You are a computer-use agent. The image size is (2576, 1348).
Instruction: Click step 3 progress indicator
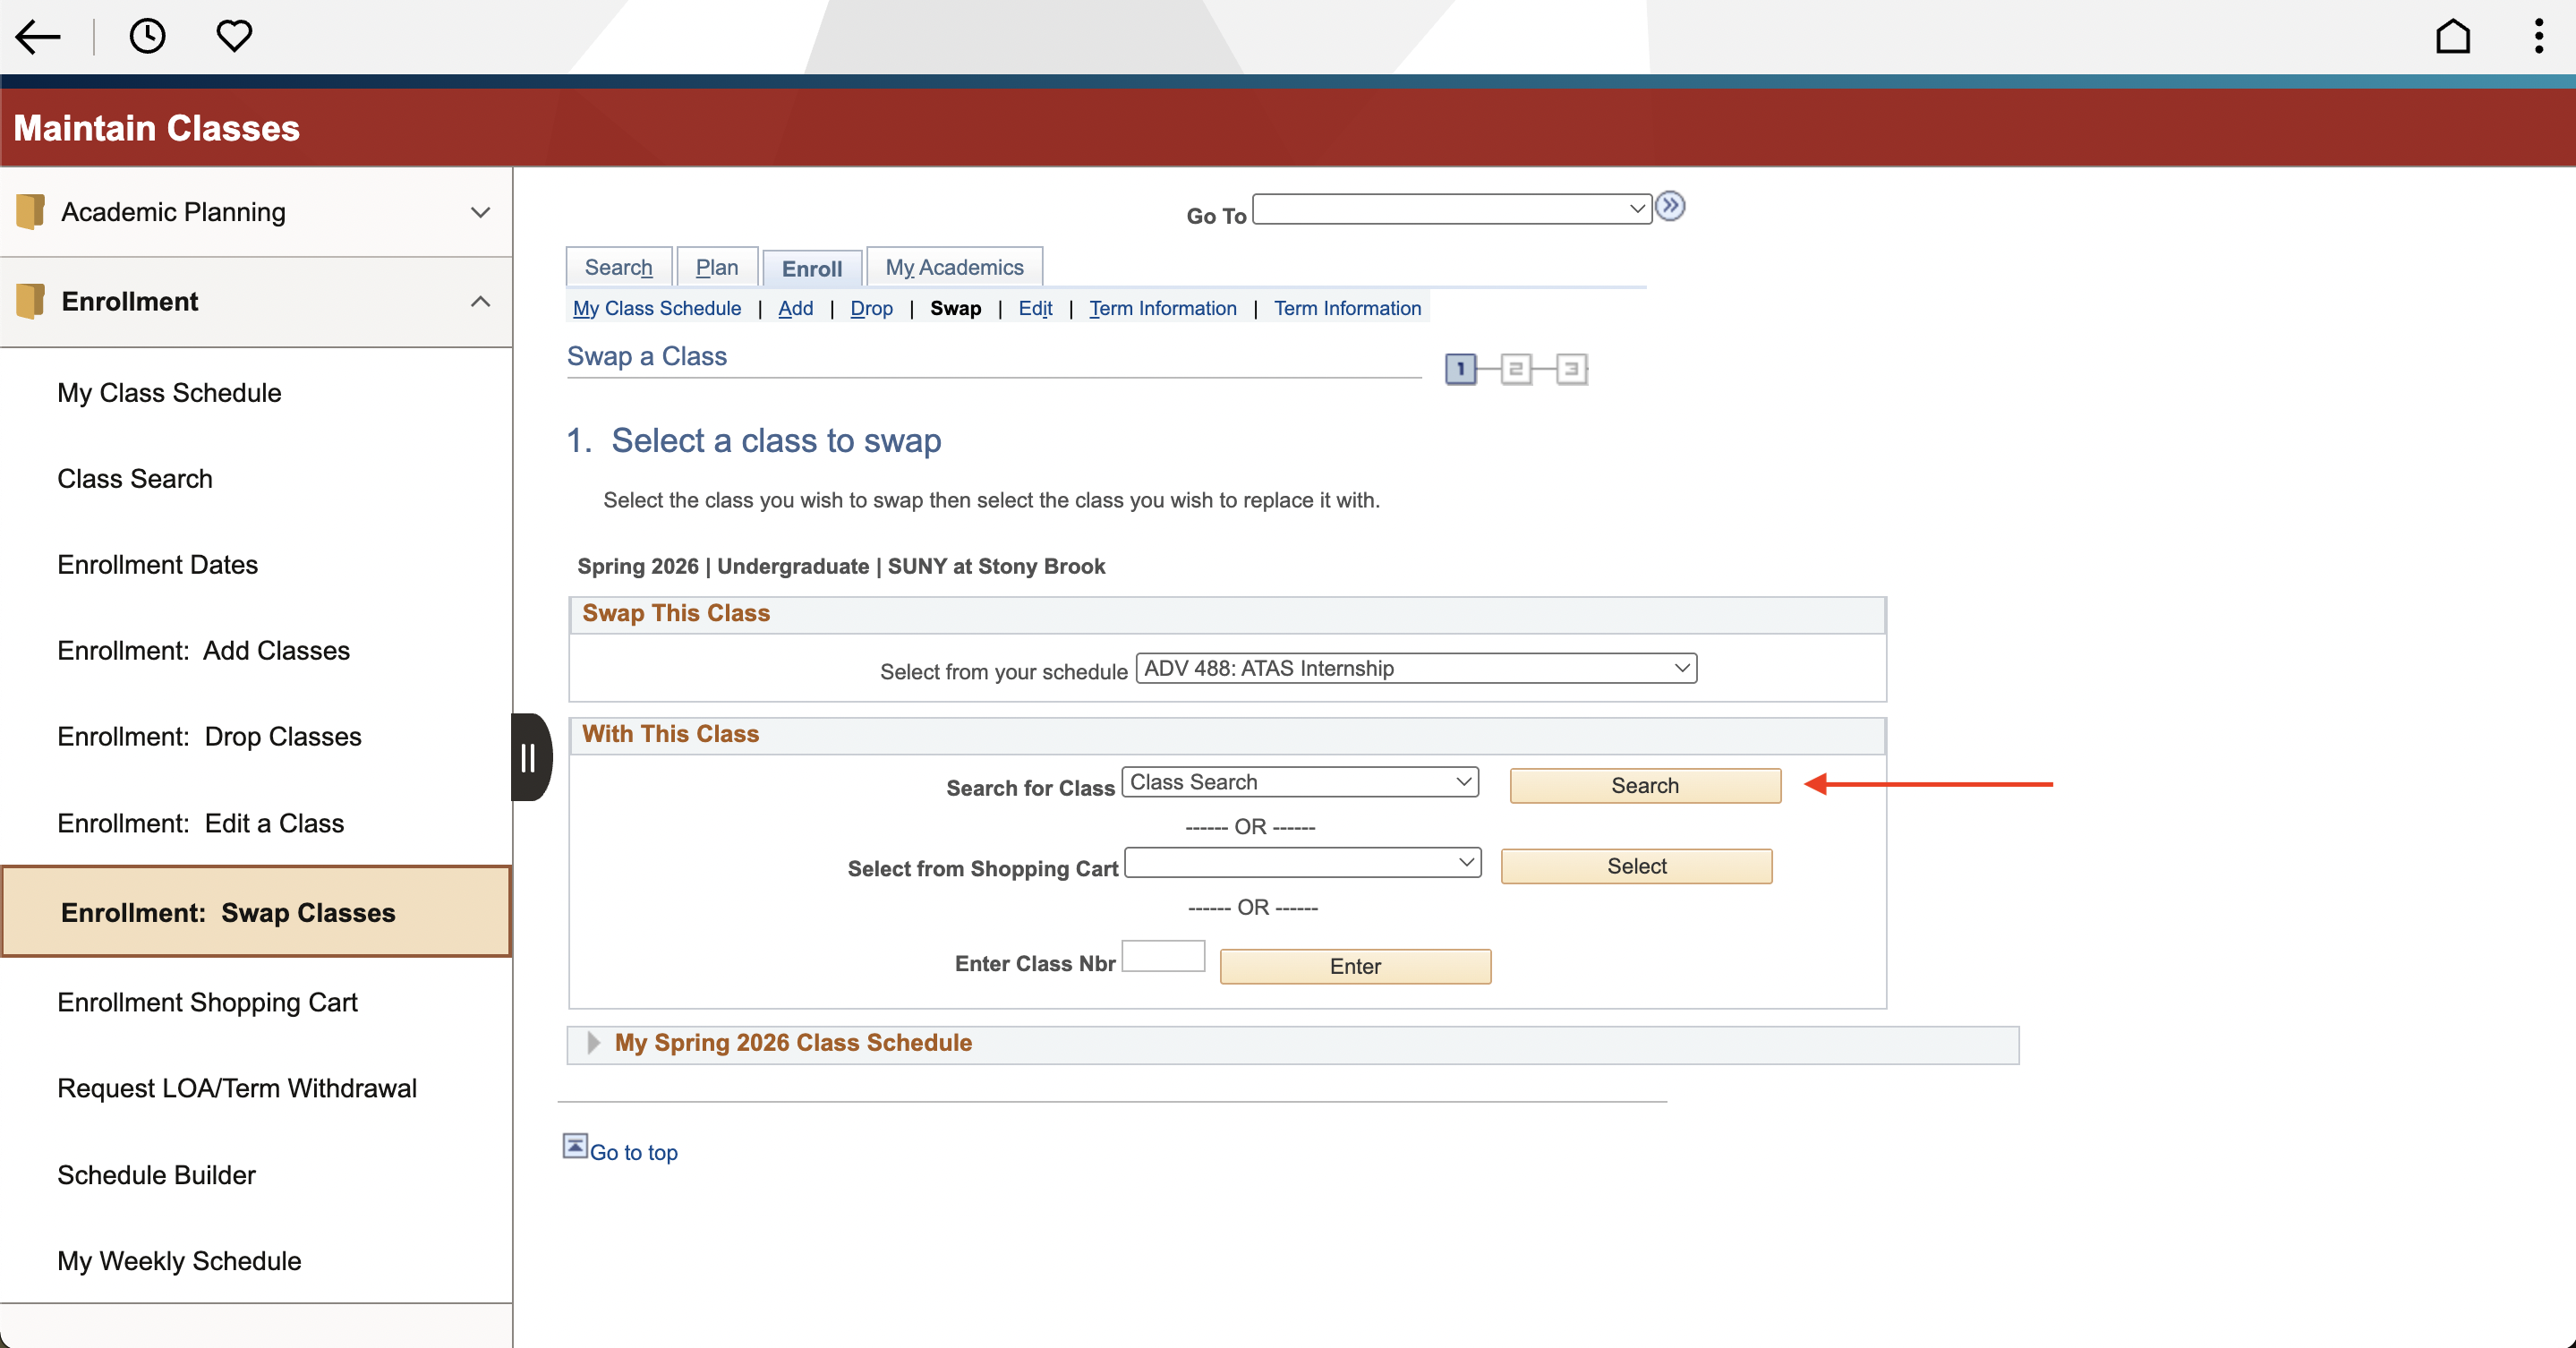[1571, 369]
